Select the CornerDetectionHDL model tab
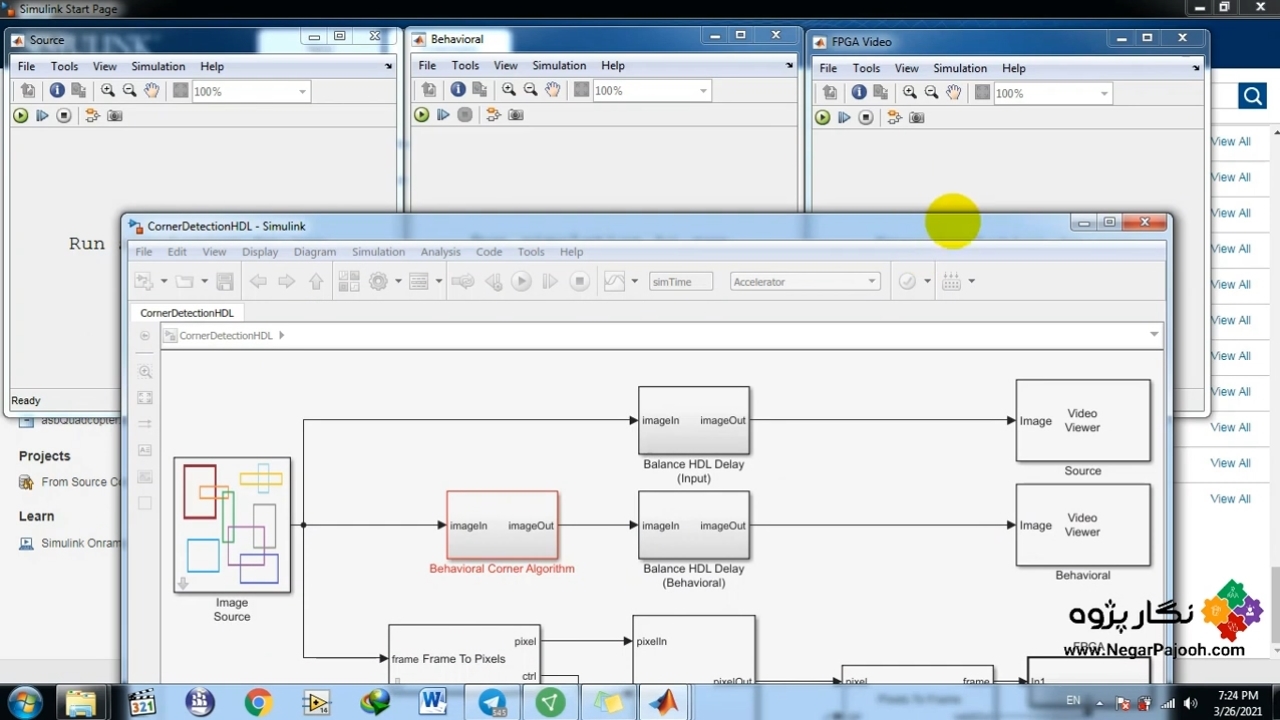Screen dimensions: 1280x720 tap(187, 313)
